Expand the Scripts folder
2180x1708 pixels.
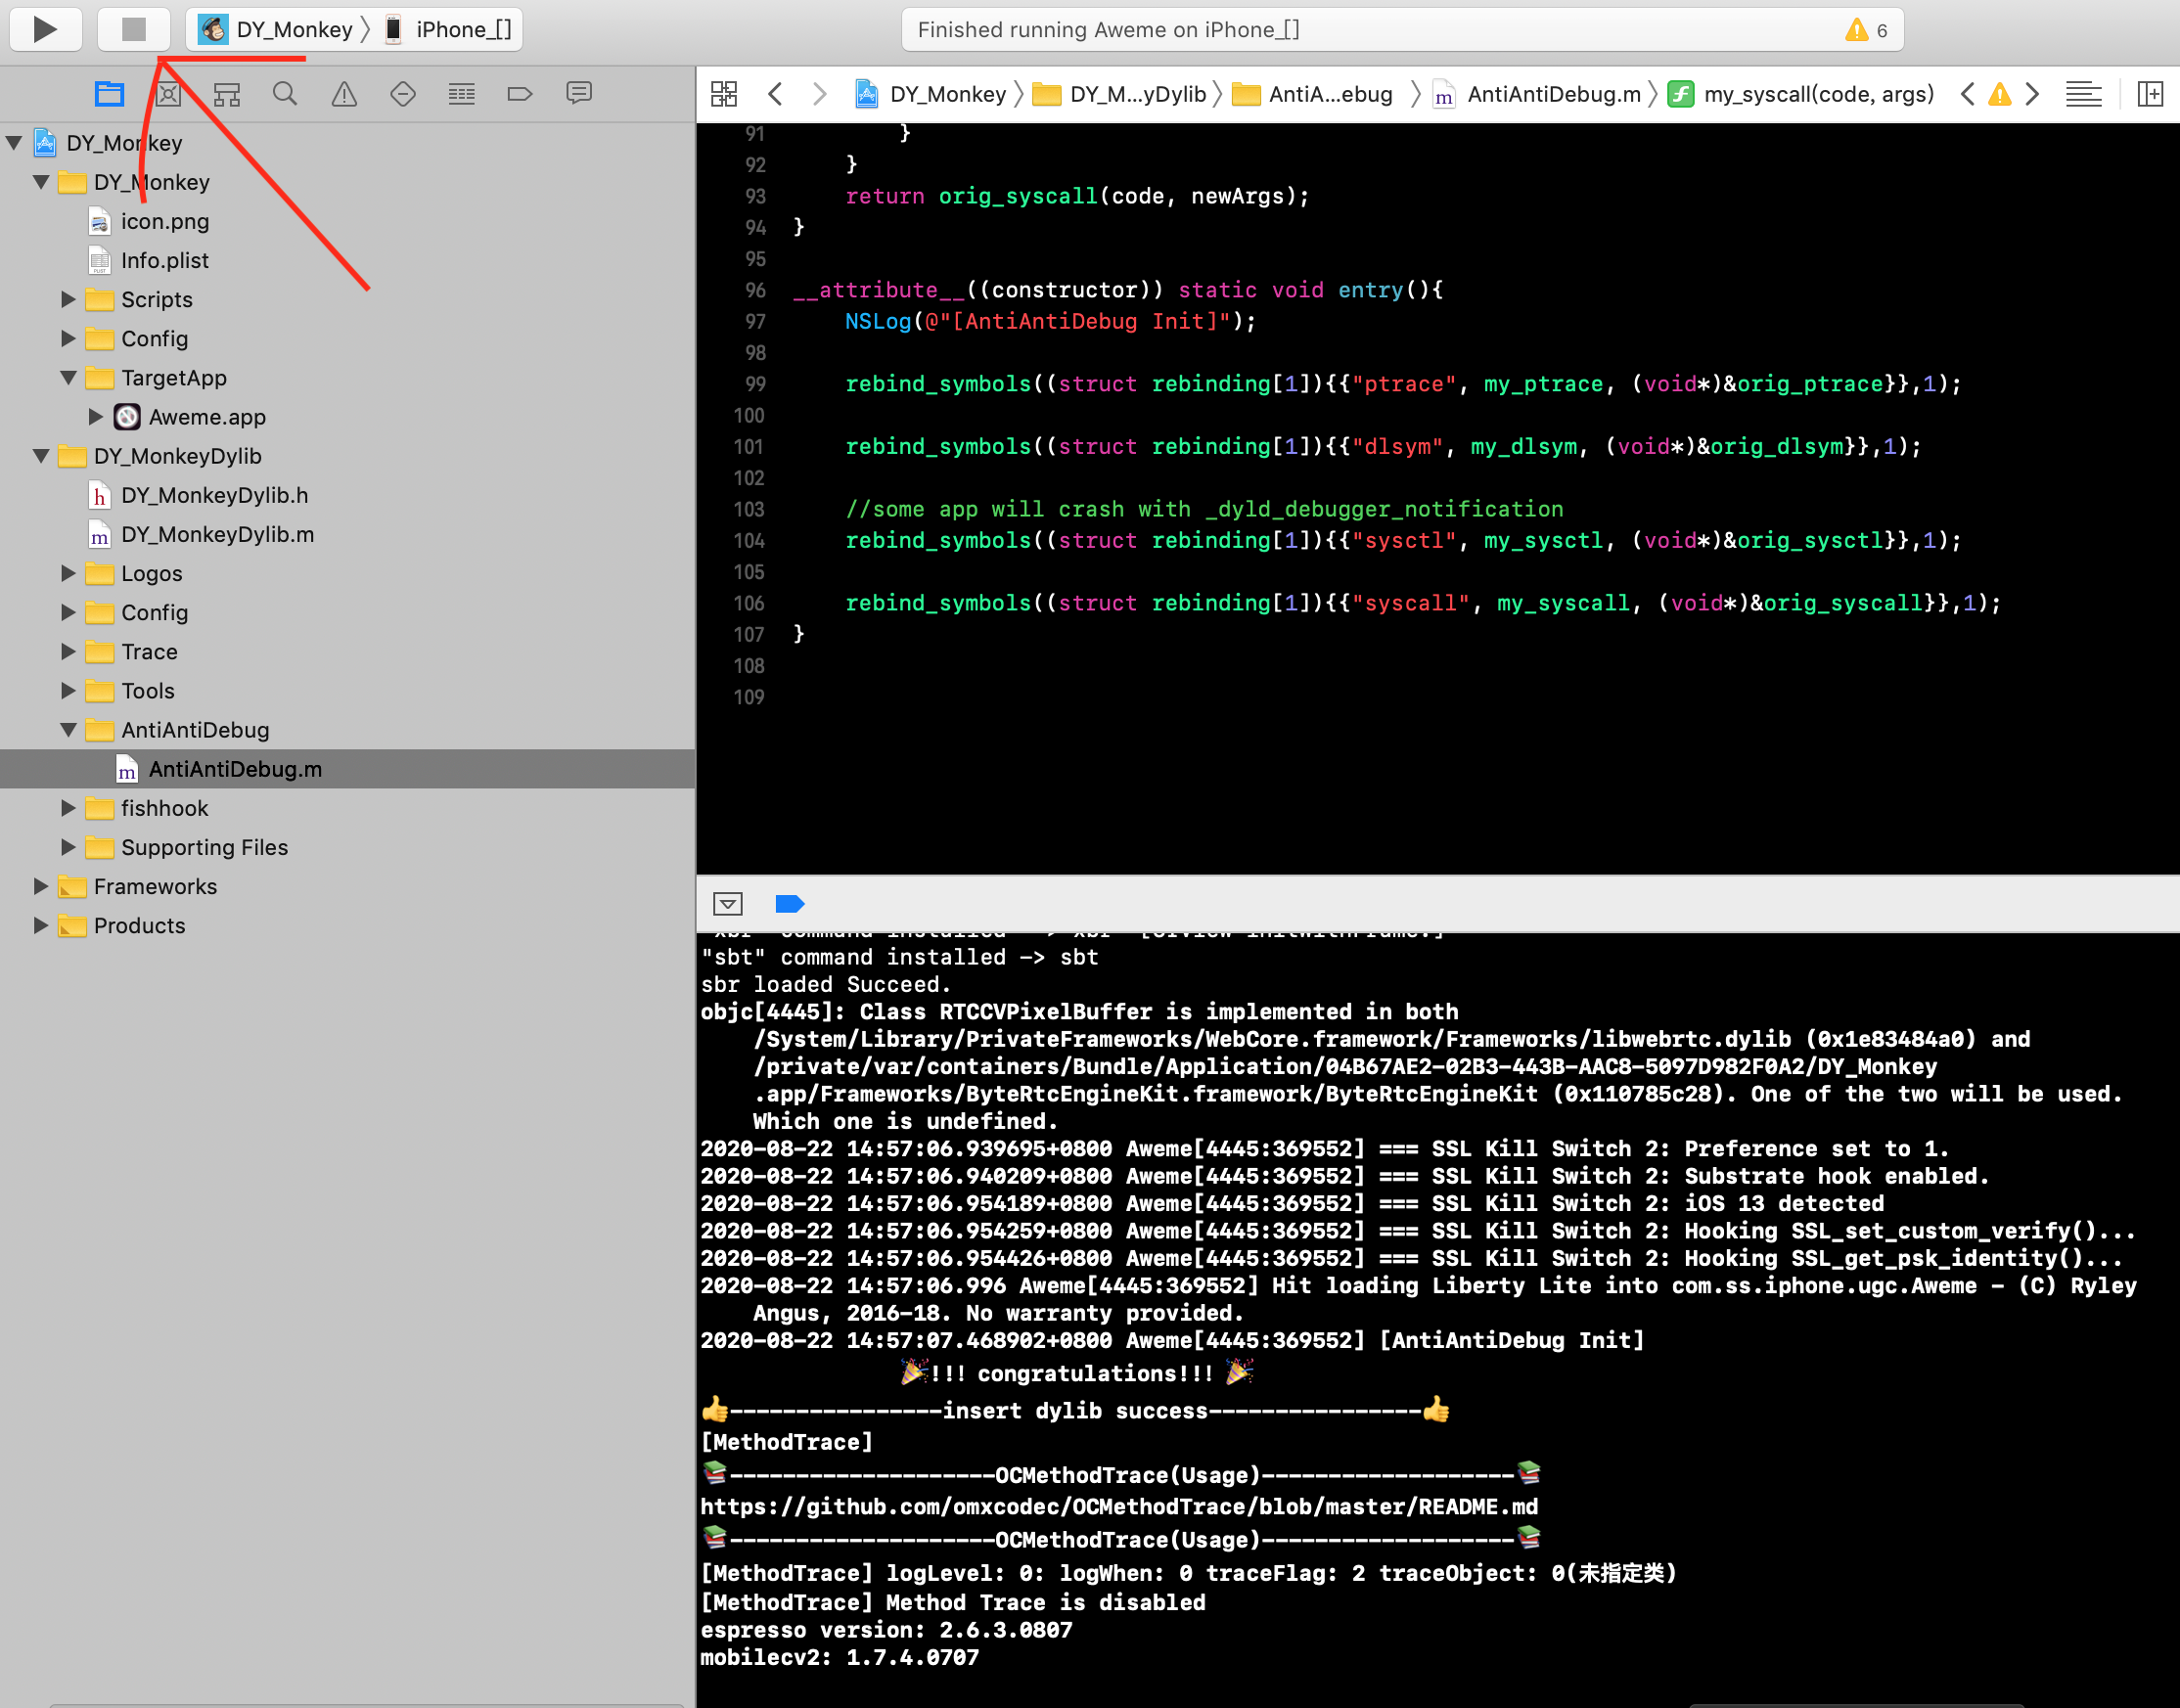coord(68,299)
